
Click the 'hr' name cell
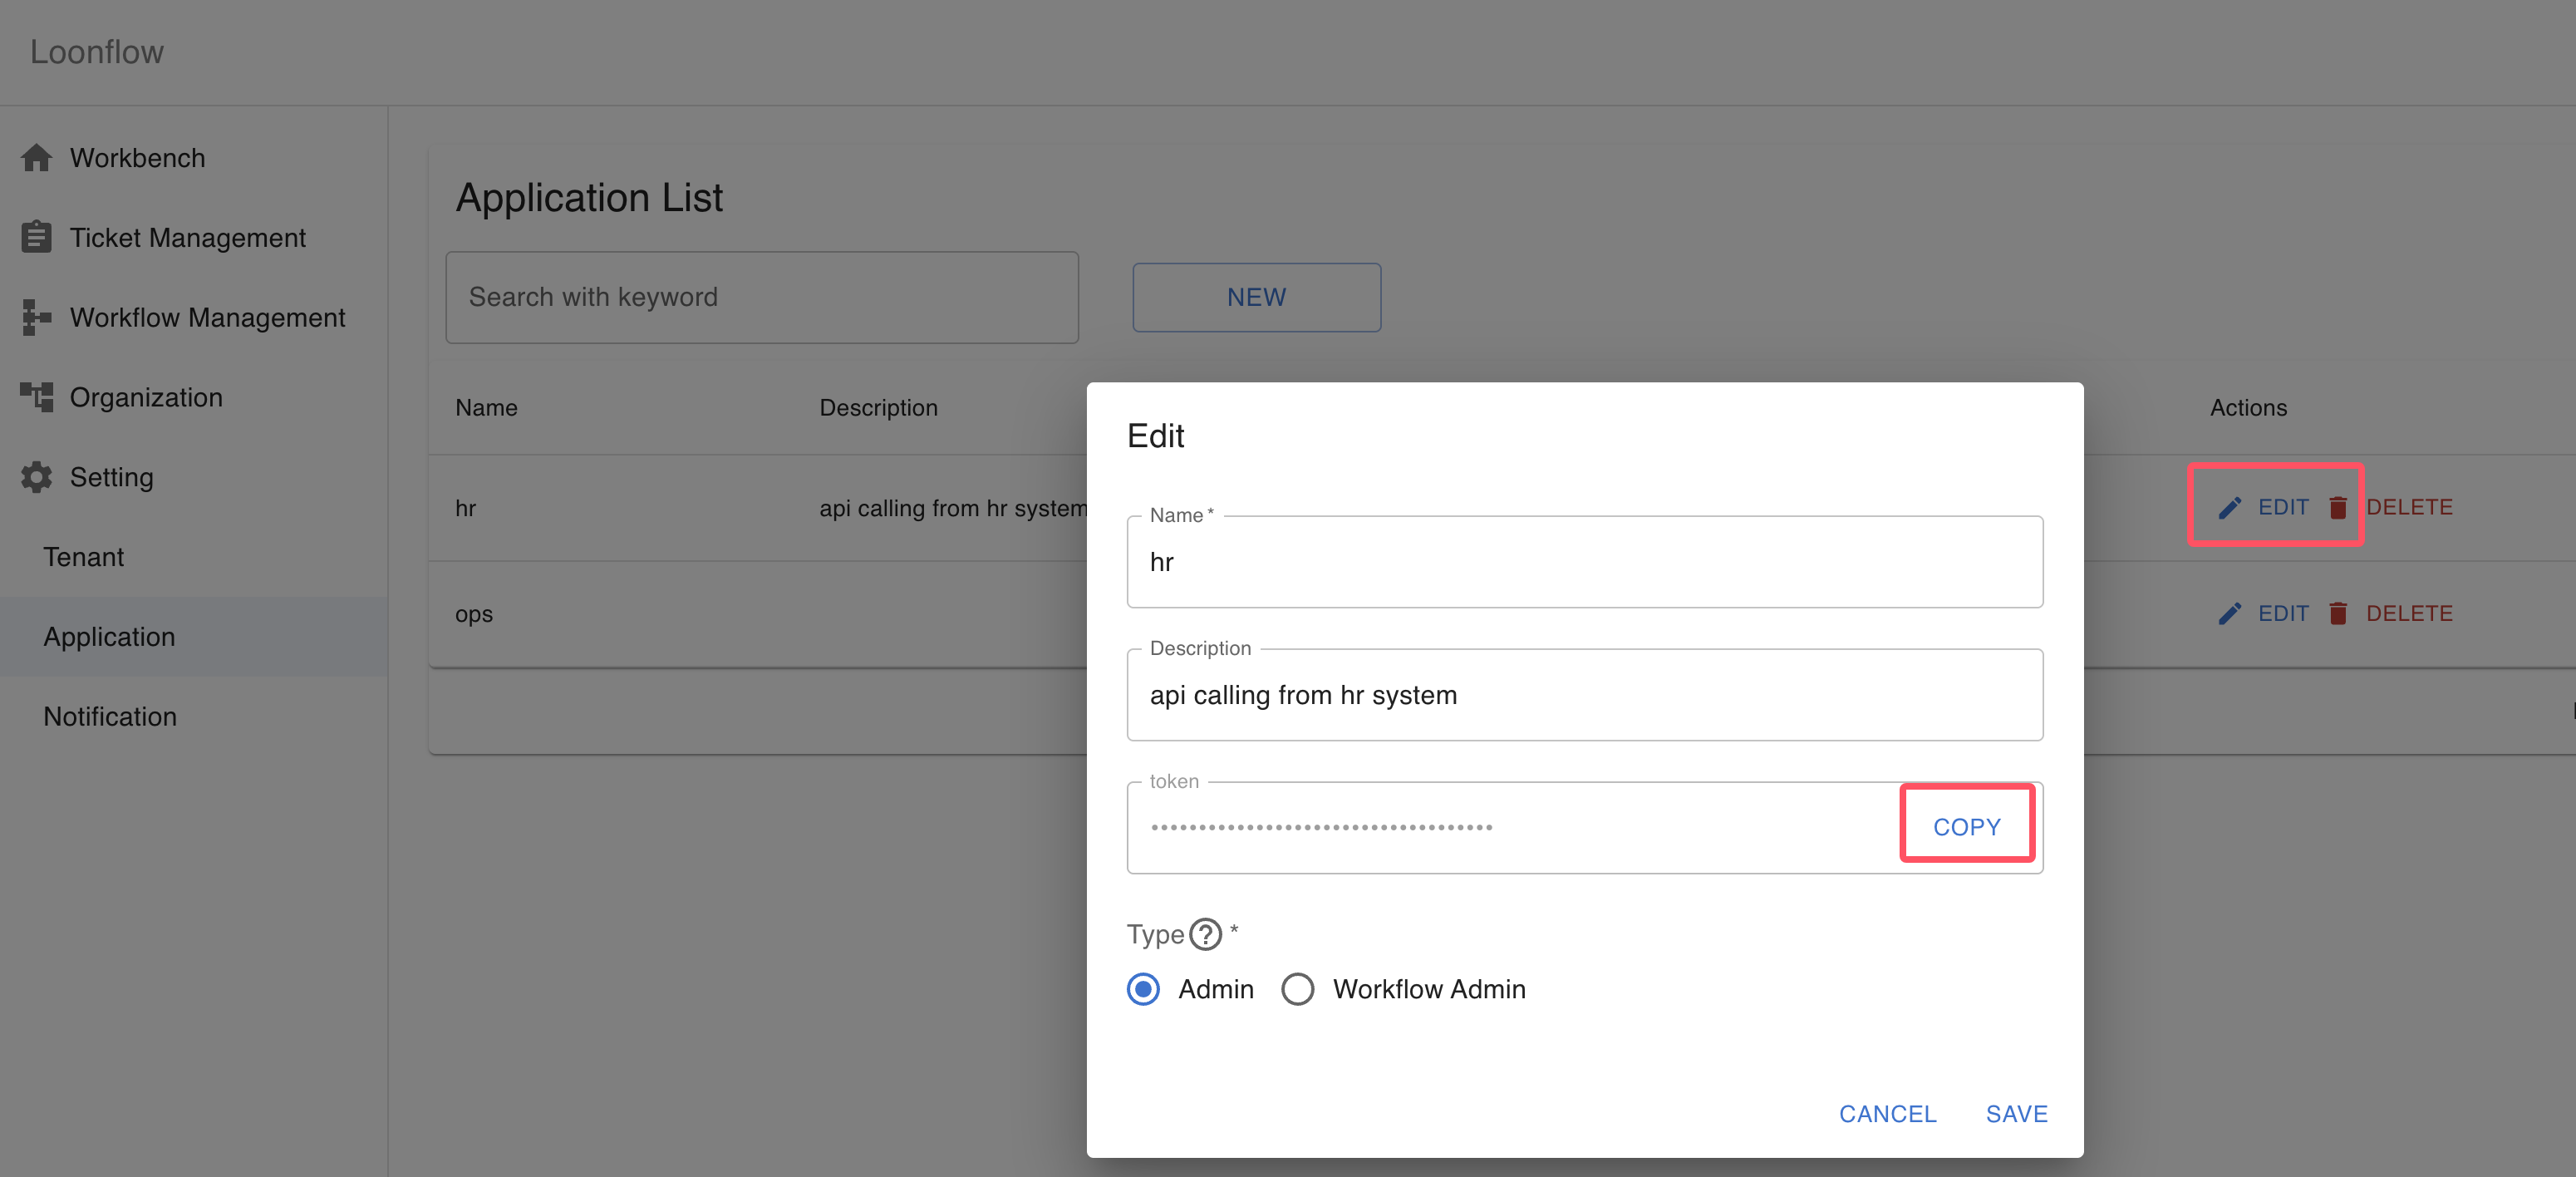coord(466,508)
